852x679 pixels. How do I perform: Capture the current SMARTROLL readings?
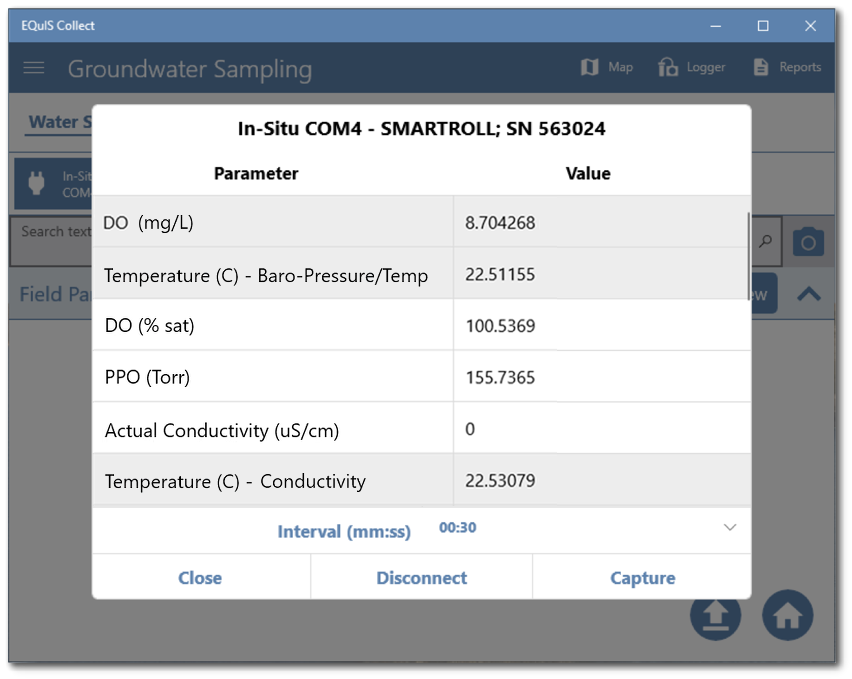[x=642, y=577]
